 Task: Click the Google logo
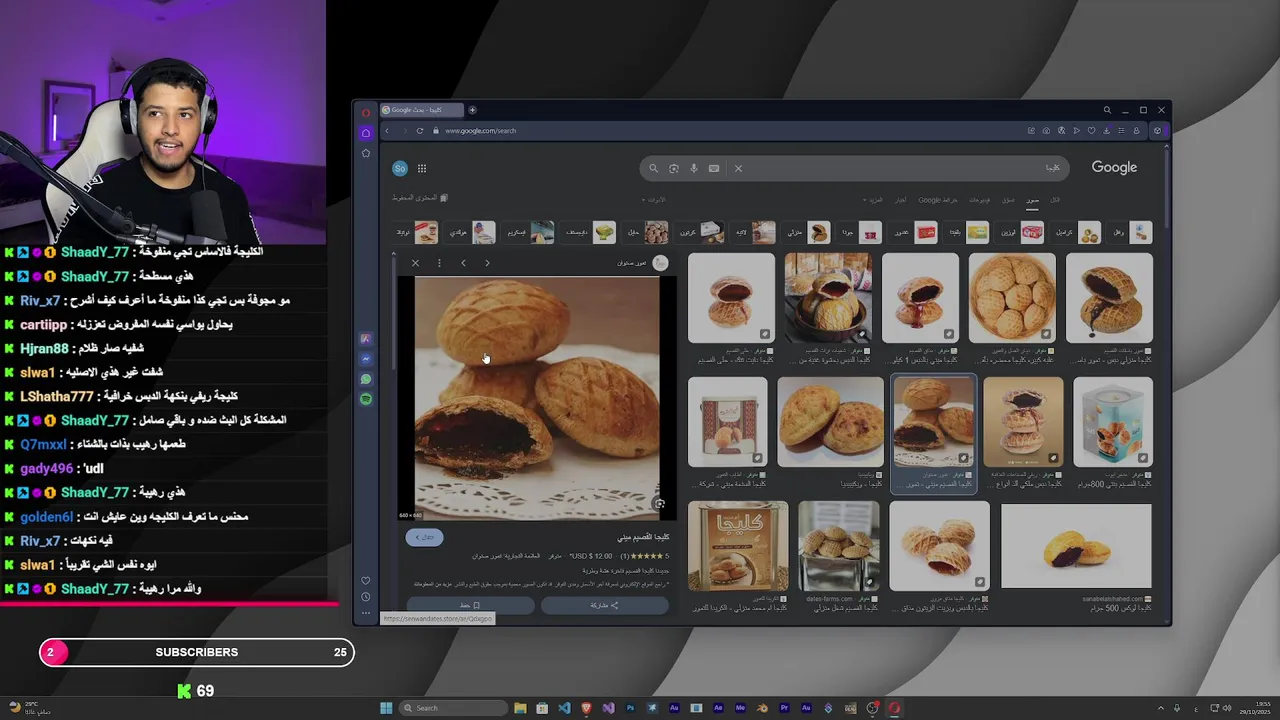tap(1114, 167)
